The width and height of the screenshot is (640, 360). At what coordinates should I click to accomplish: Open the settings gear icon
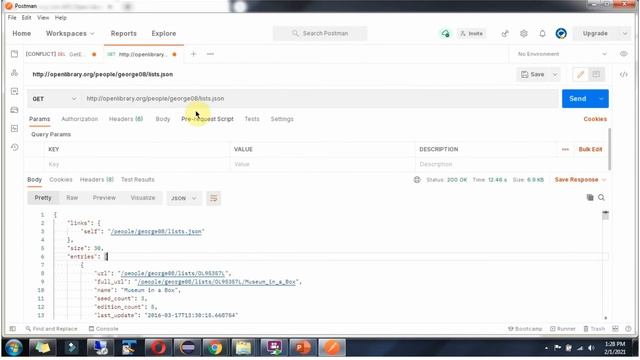(x=524, y=33)
